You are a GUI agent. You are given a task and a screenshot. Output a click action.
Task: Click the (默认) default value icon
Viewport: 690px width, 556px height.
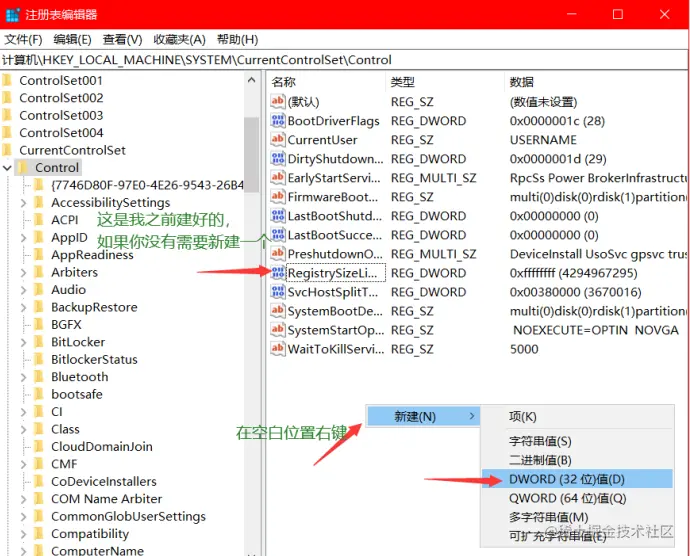278,102
